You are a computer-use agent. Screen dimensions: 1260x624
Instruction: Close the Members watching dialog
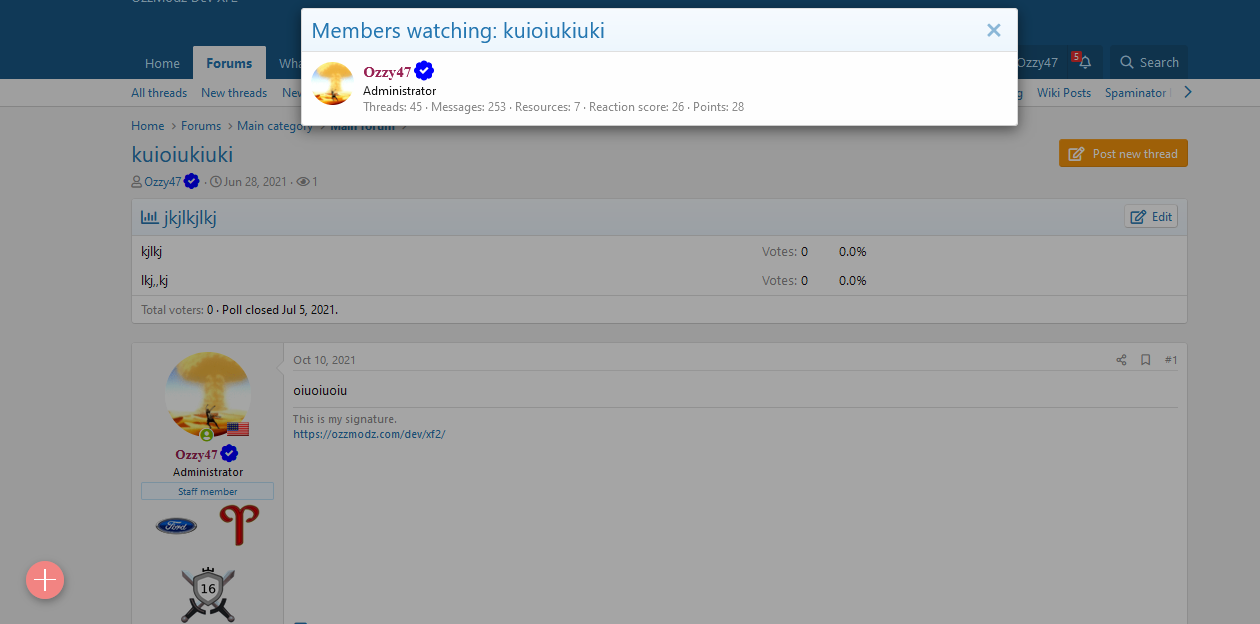[x=993, y=31]
